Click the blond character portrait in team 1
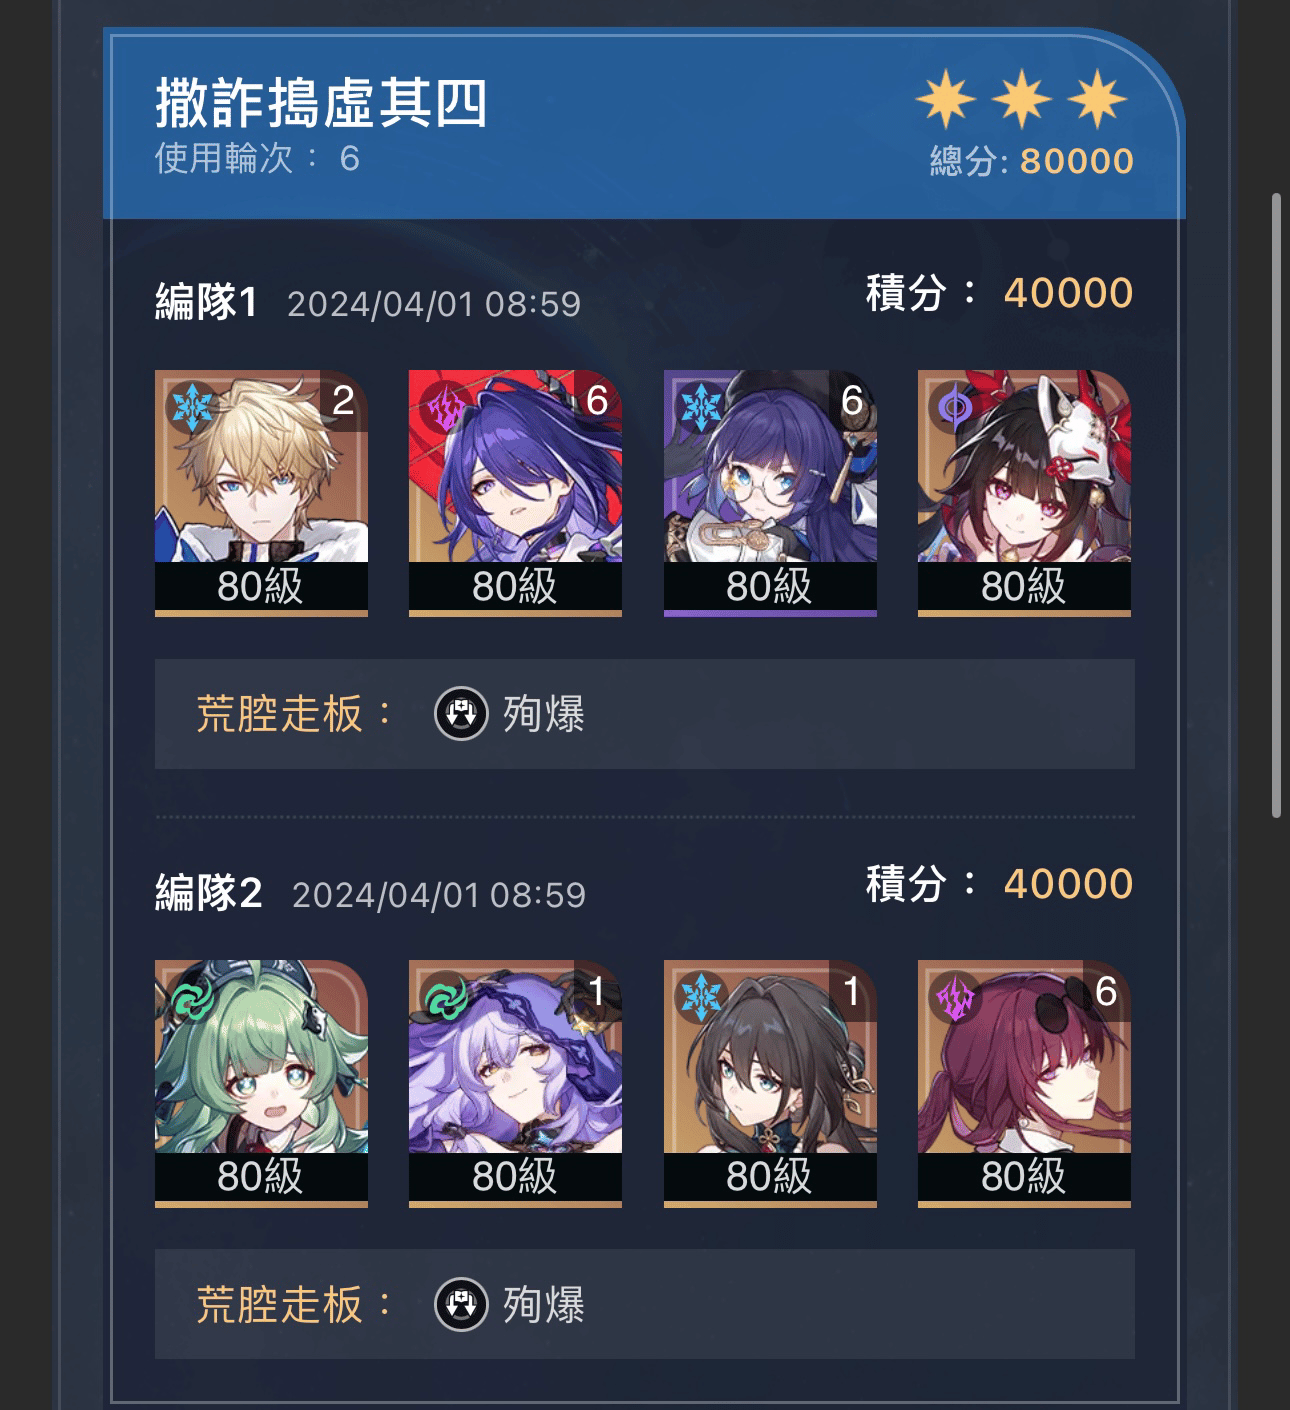The image size is (1290, 1410). [x=261, y=493]
